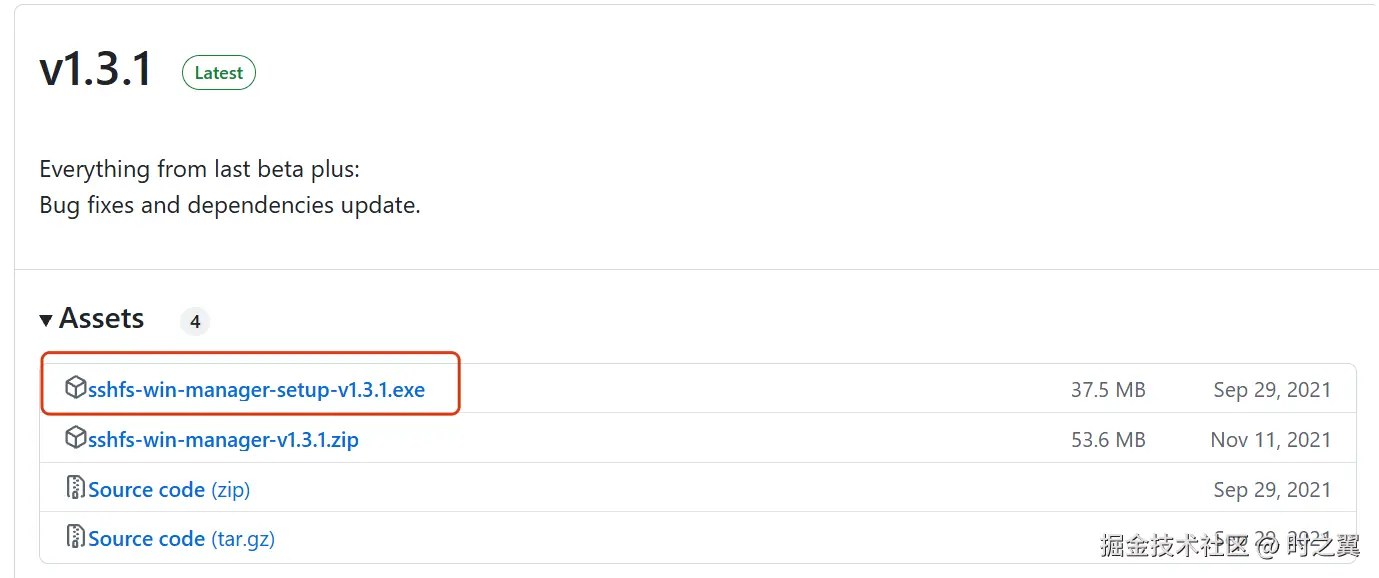Click the 53.6 MB file size

1108,440
